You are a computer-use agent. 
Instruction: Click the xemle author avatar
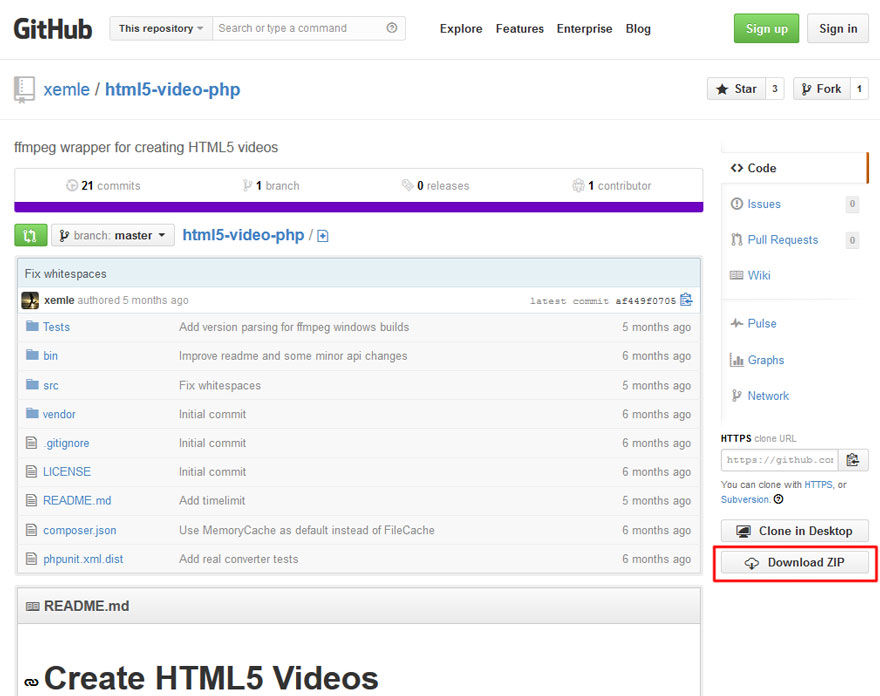(x=30, y=300)
